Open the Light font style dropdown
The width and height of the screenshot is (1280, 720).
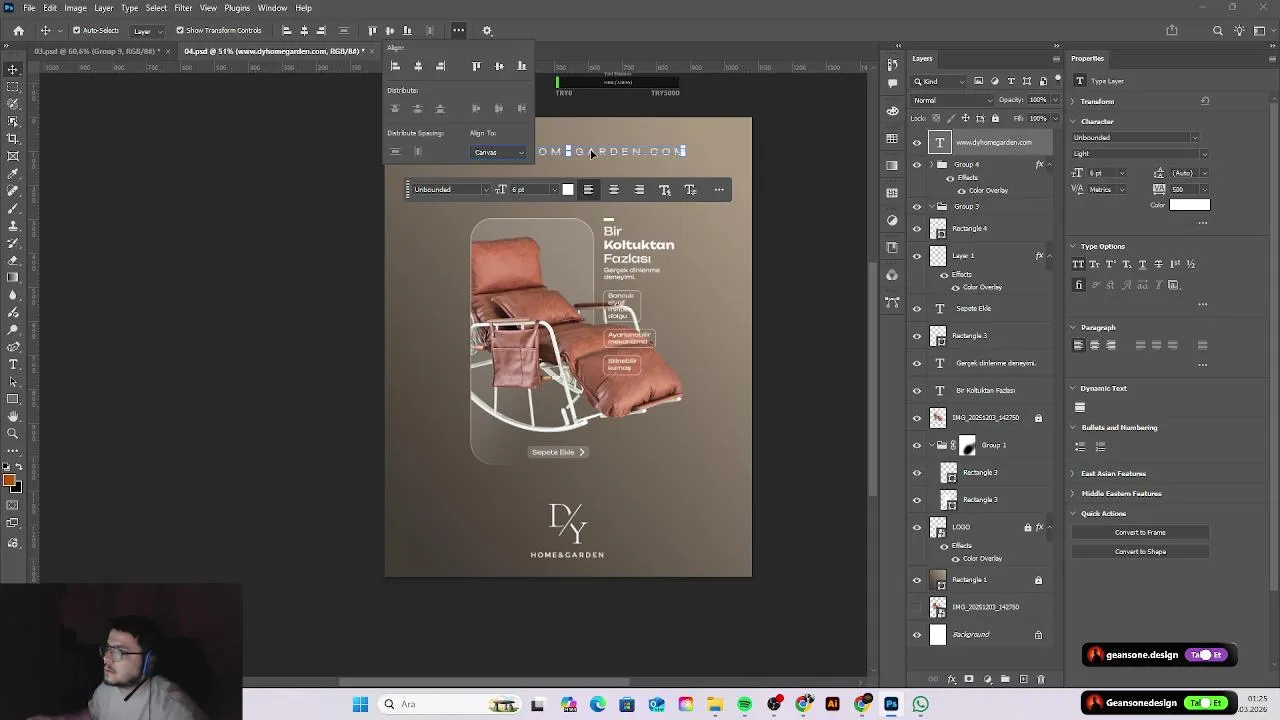1140,154
